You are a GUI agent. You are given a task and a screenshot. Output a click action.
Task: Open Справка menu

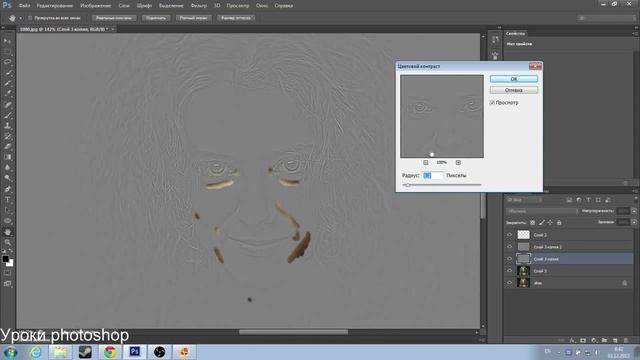[283, 6]
